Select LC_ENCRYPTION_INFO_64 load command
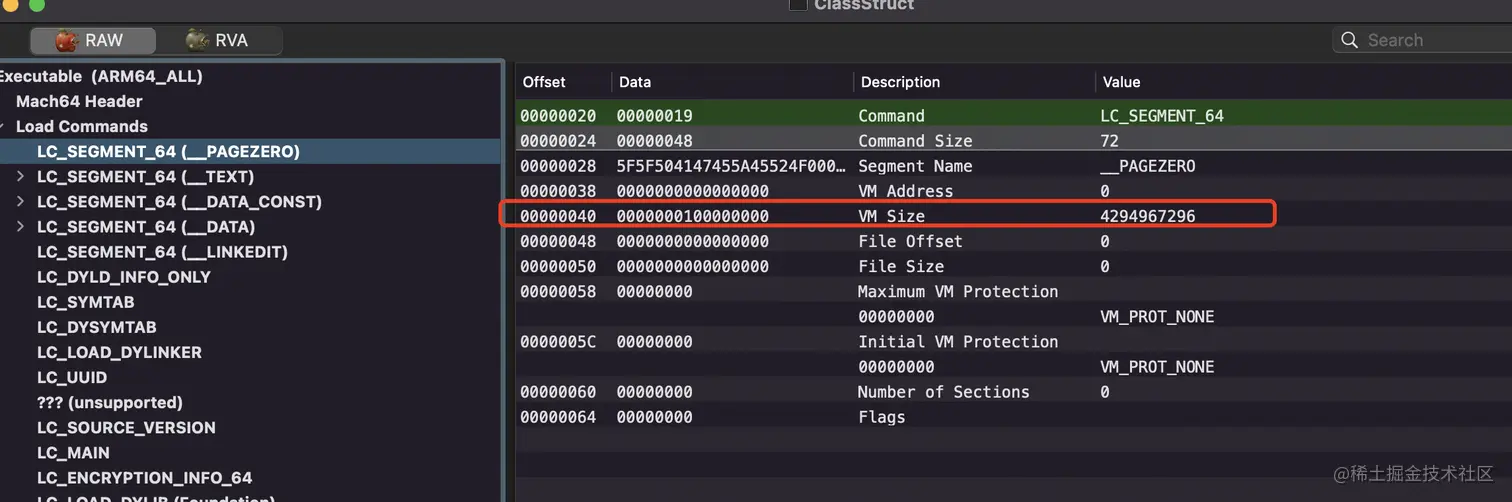This screenshot has height=502, width=1512. pyautogui.click(x=145, y=477)
